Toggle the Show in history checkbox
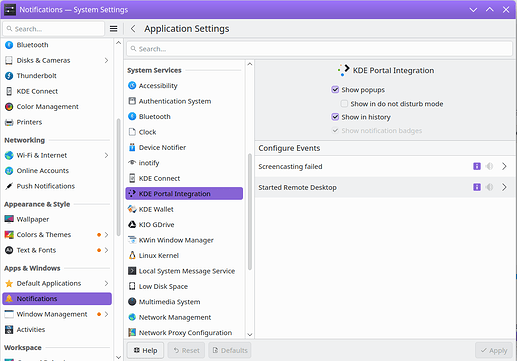 (335, 117)
